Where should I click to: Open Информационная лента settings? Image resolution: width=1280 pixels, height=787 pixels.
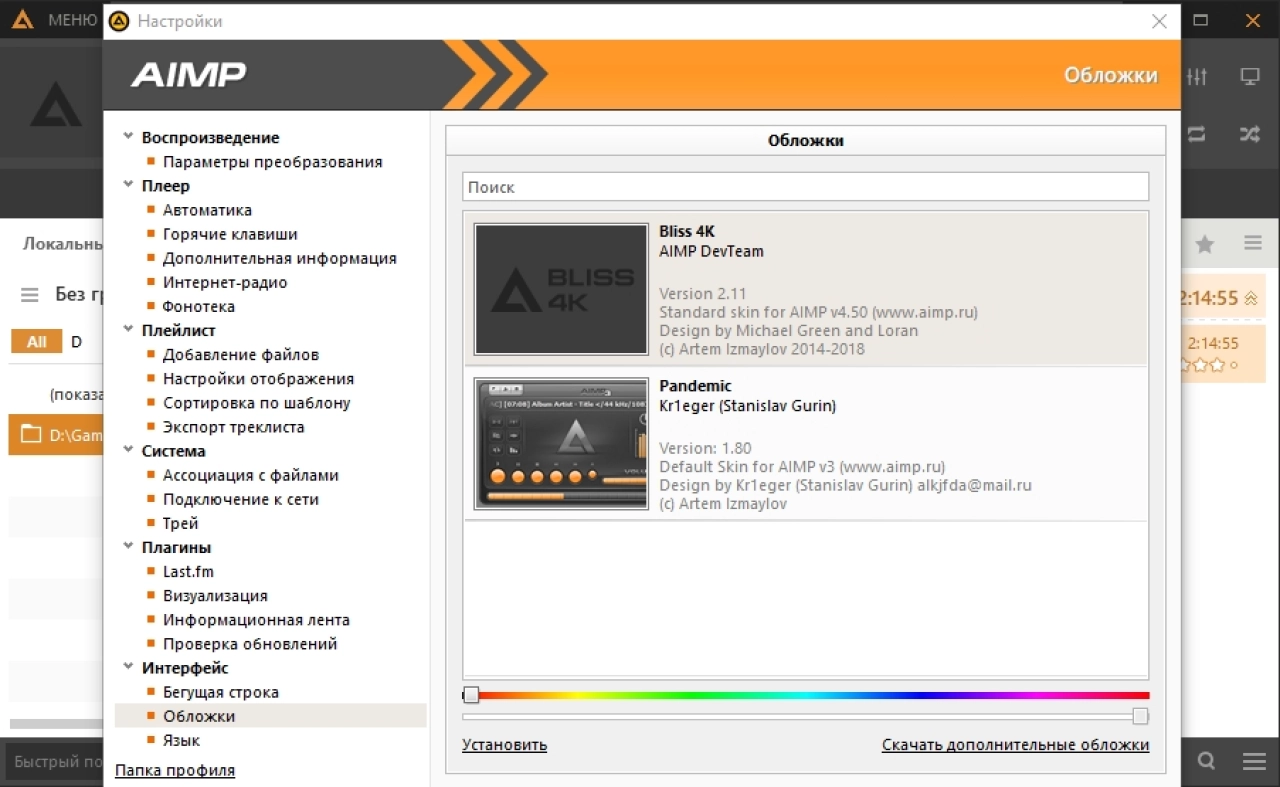pos(256,620)
